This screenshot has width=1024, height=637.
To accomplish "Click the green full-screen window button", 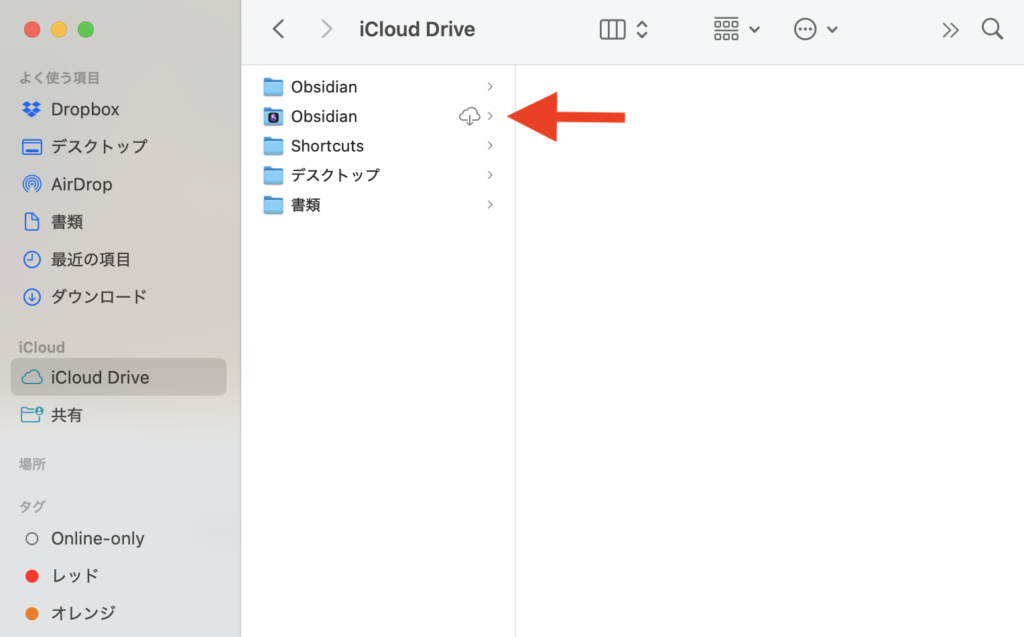I will tap(86, 29).
